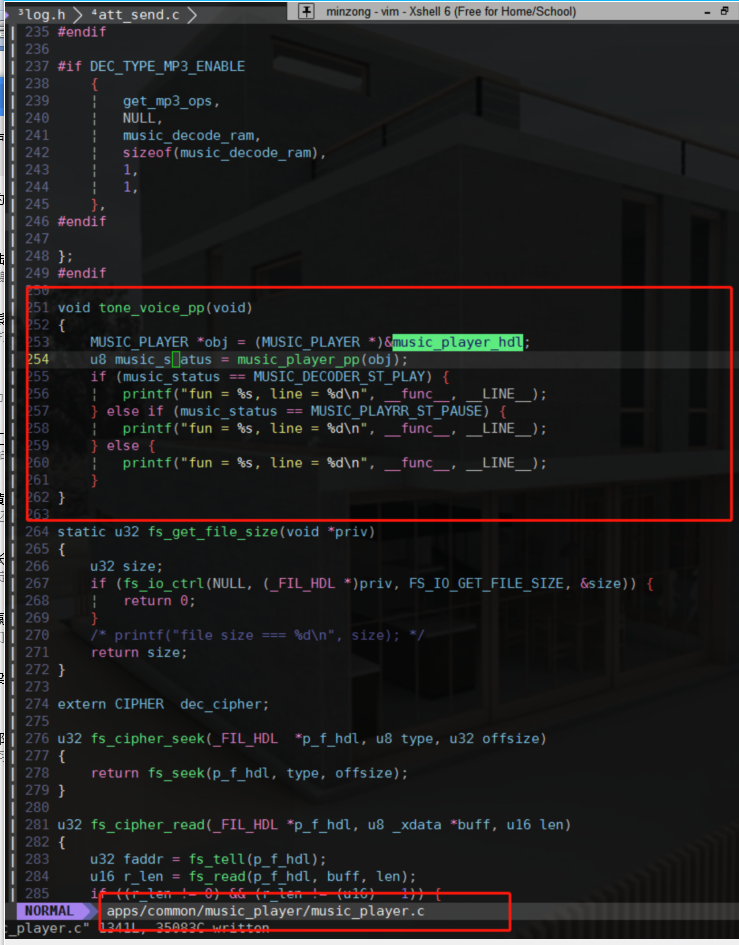Click the NORMAL mode indicator in status line
The height and width of the screenshot is (945, 739).
point(49,911)
